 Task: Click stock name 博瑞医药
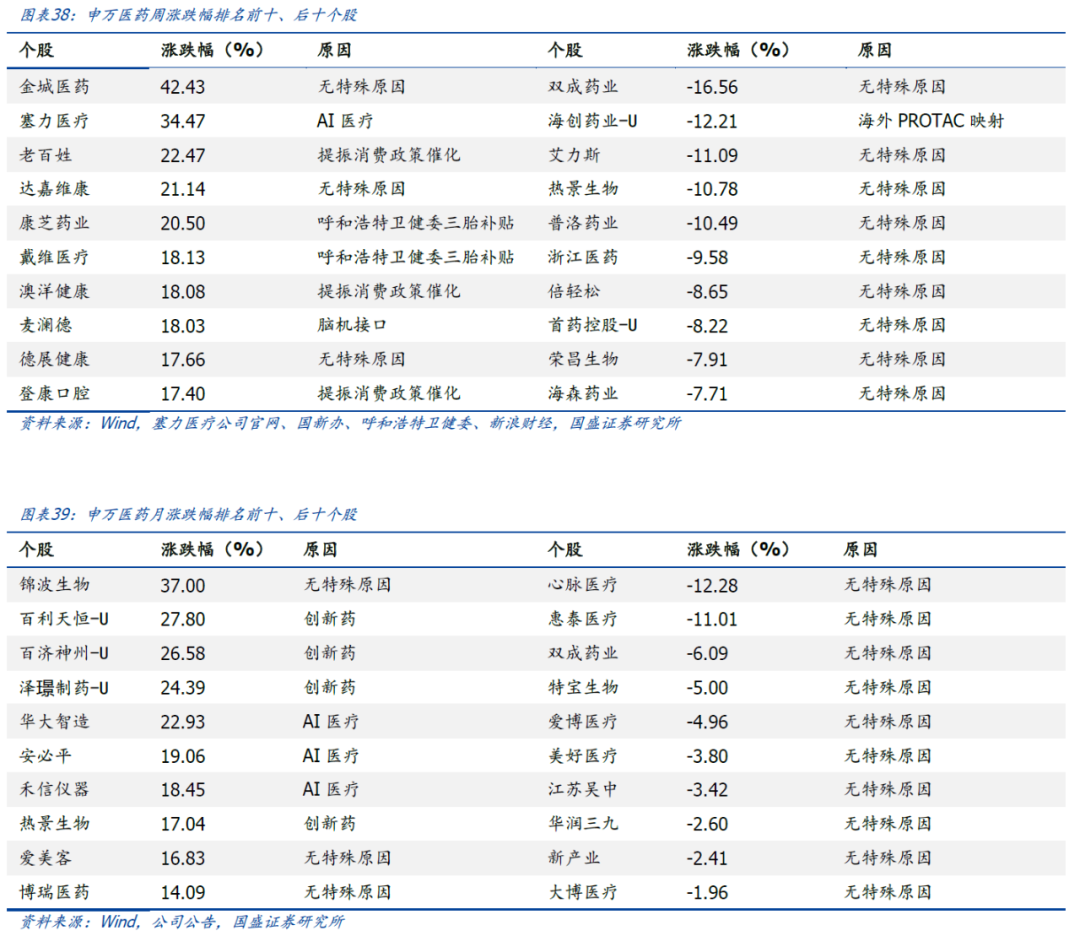point(54,893)
